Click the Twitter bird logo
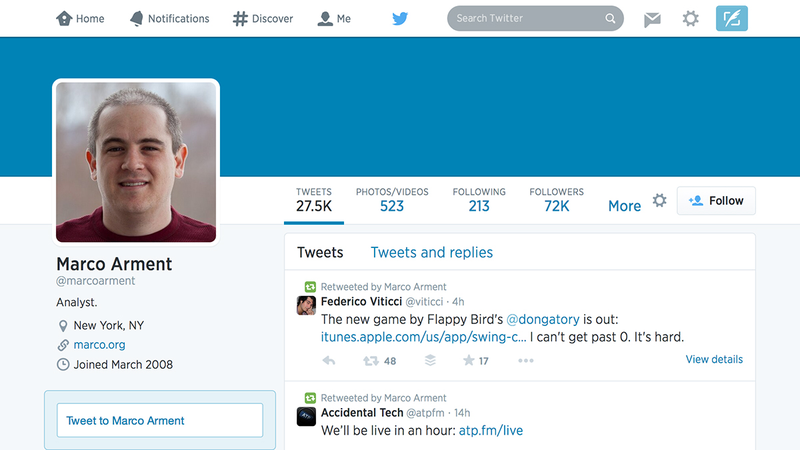This screenshot has width=800, height=450. tap(400, 19)
